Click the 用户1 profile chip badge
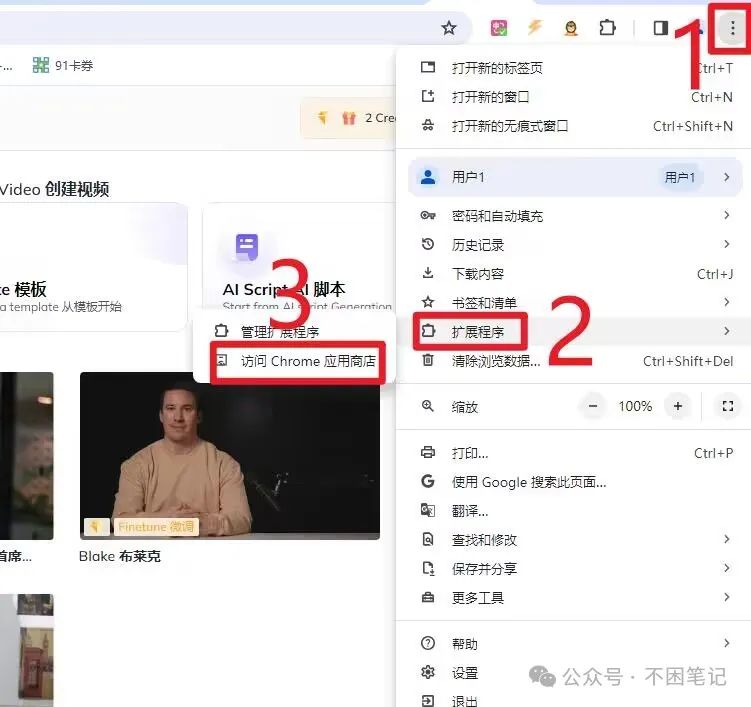The height and width of the screenshot is (707, 751). coord(679,177)
